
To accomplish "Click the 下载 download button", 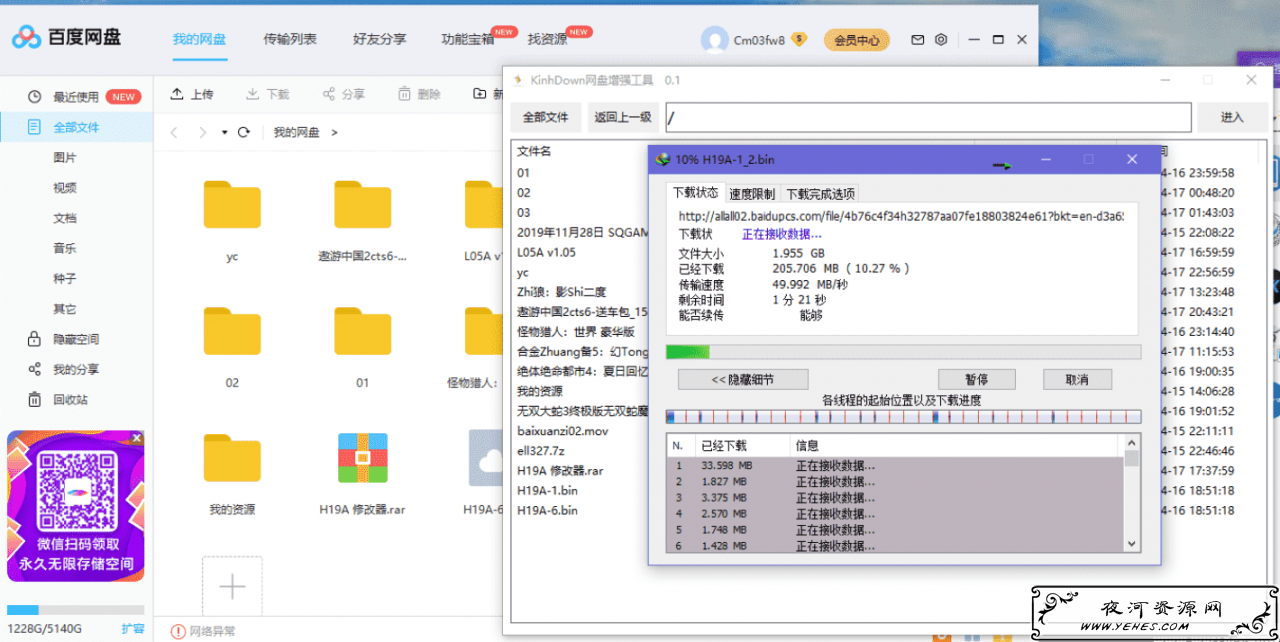I will [x=268, y=94].
